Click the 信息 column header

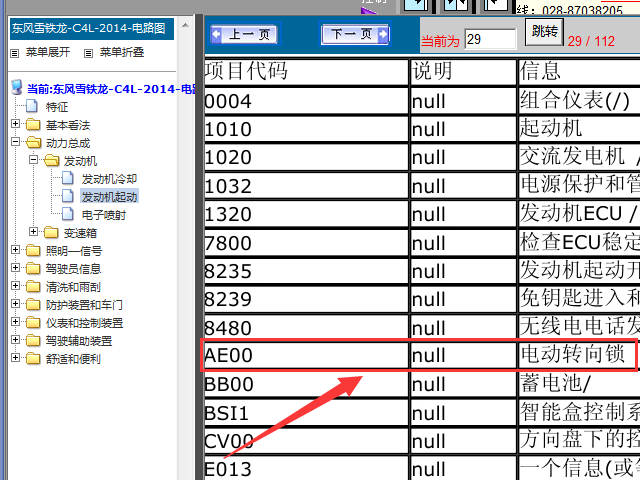point(579,72)
